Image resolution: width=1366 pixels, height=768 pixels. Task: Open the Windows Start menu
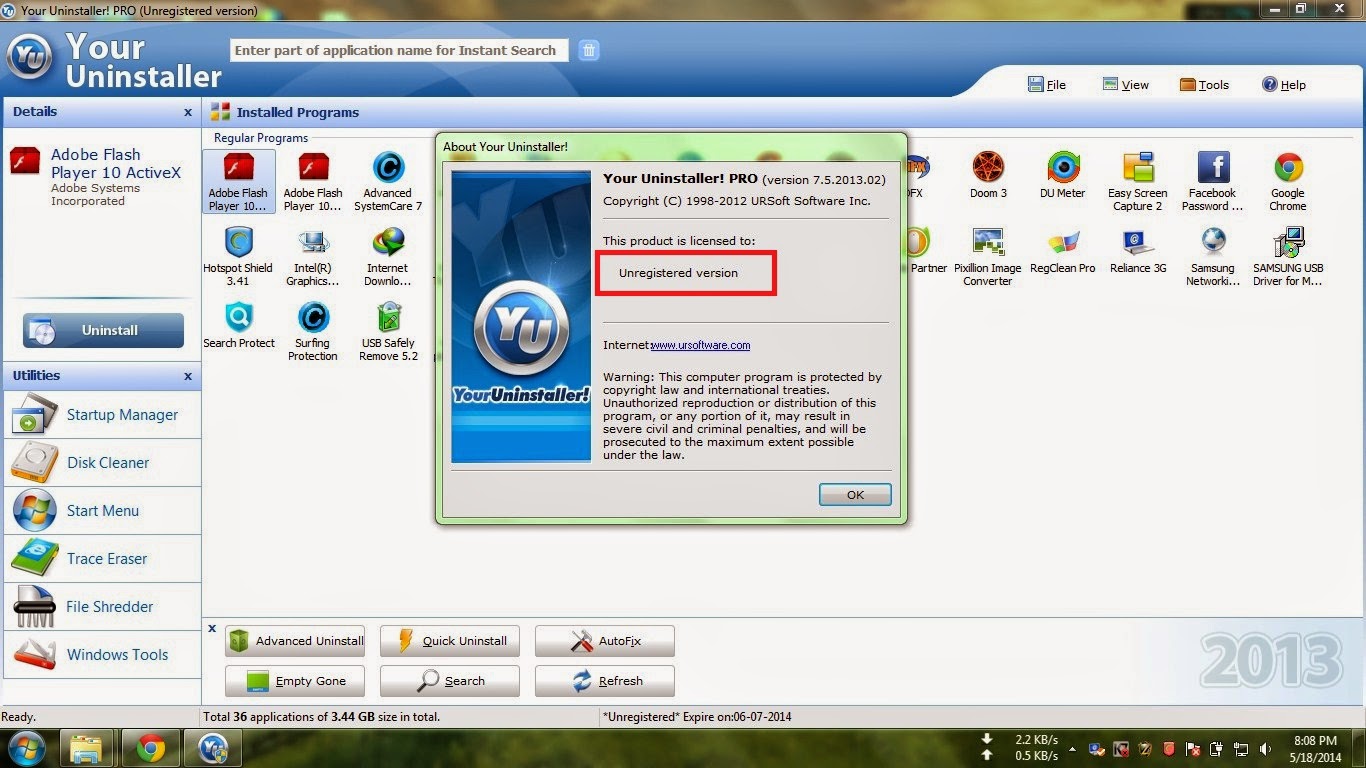(x=27, y=748)
